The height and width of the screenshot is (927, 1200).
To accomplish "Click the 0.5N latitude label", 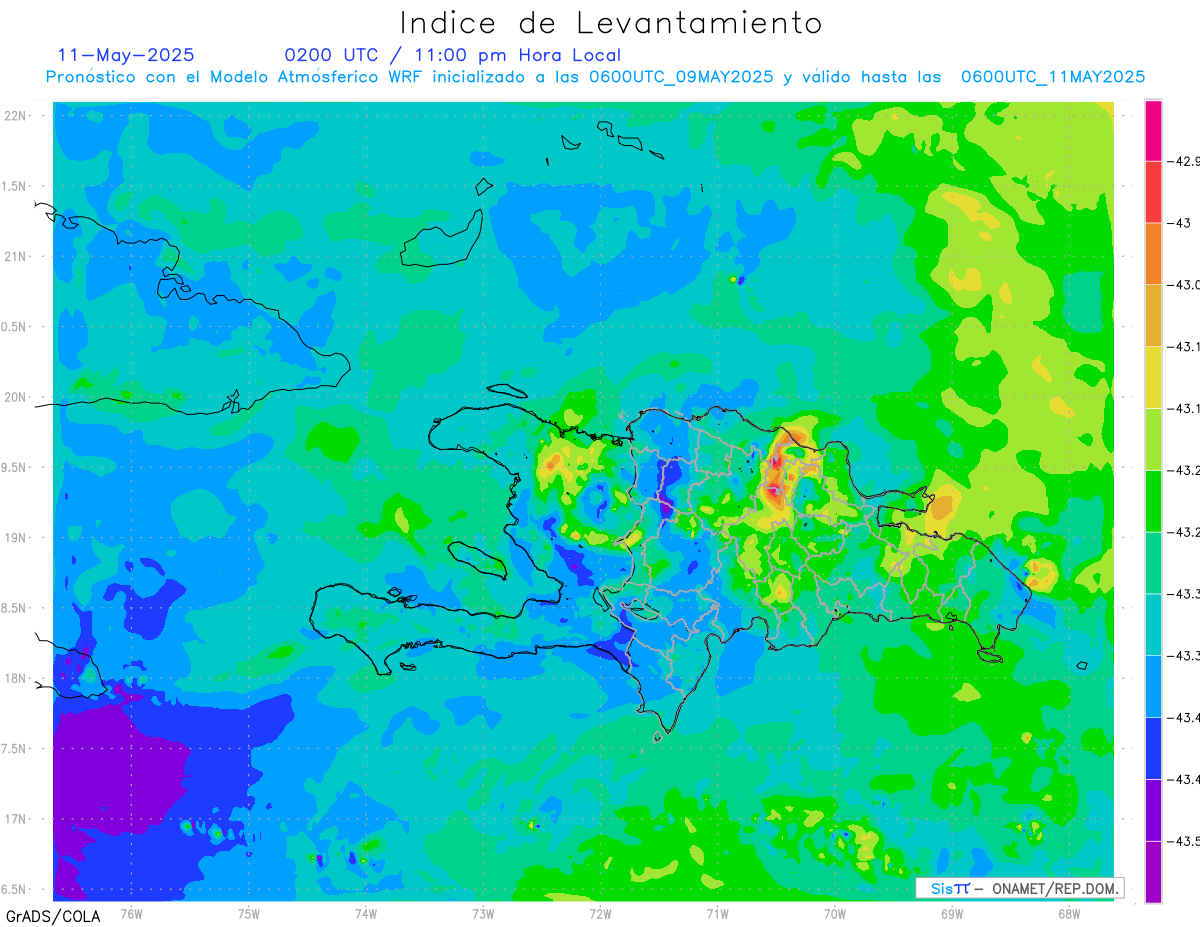I will tap(14, 327).
